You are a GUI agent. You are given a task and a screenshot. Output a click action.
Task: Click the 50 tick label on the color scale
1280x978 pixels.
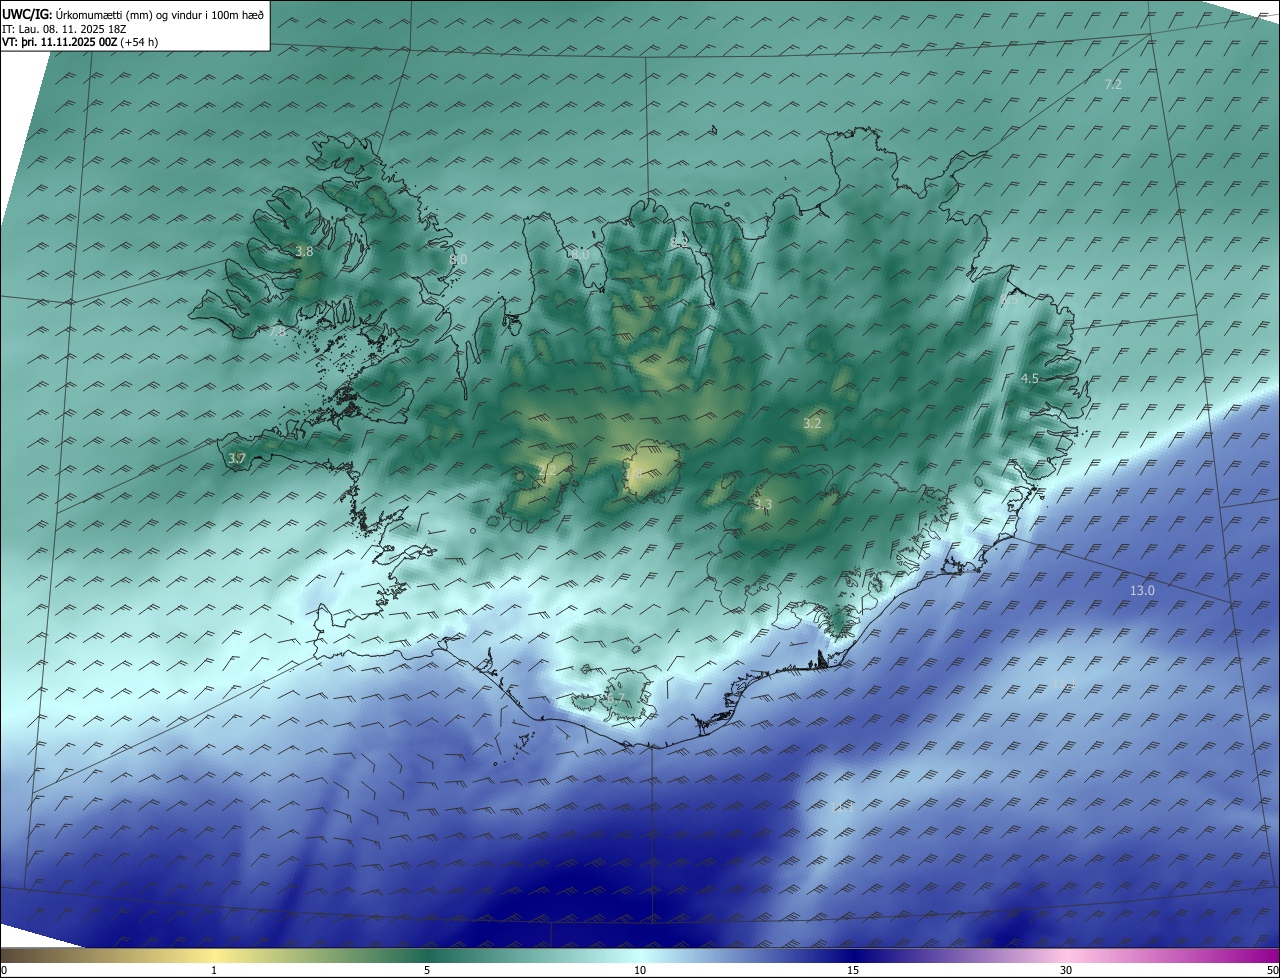(1272, 970)
